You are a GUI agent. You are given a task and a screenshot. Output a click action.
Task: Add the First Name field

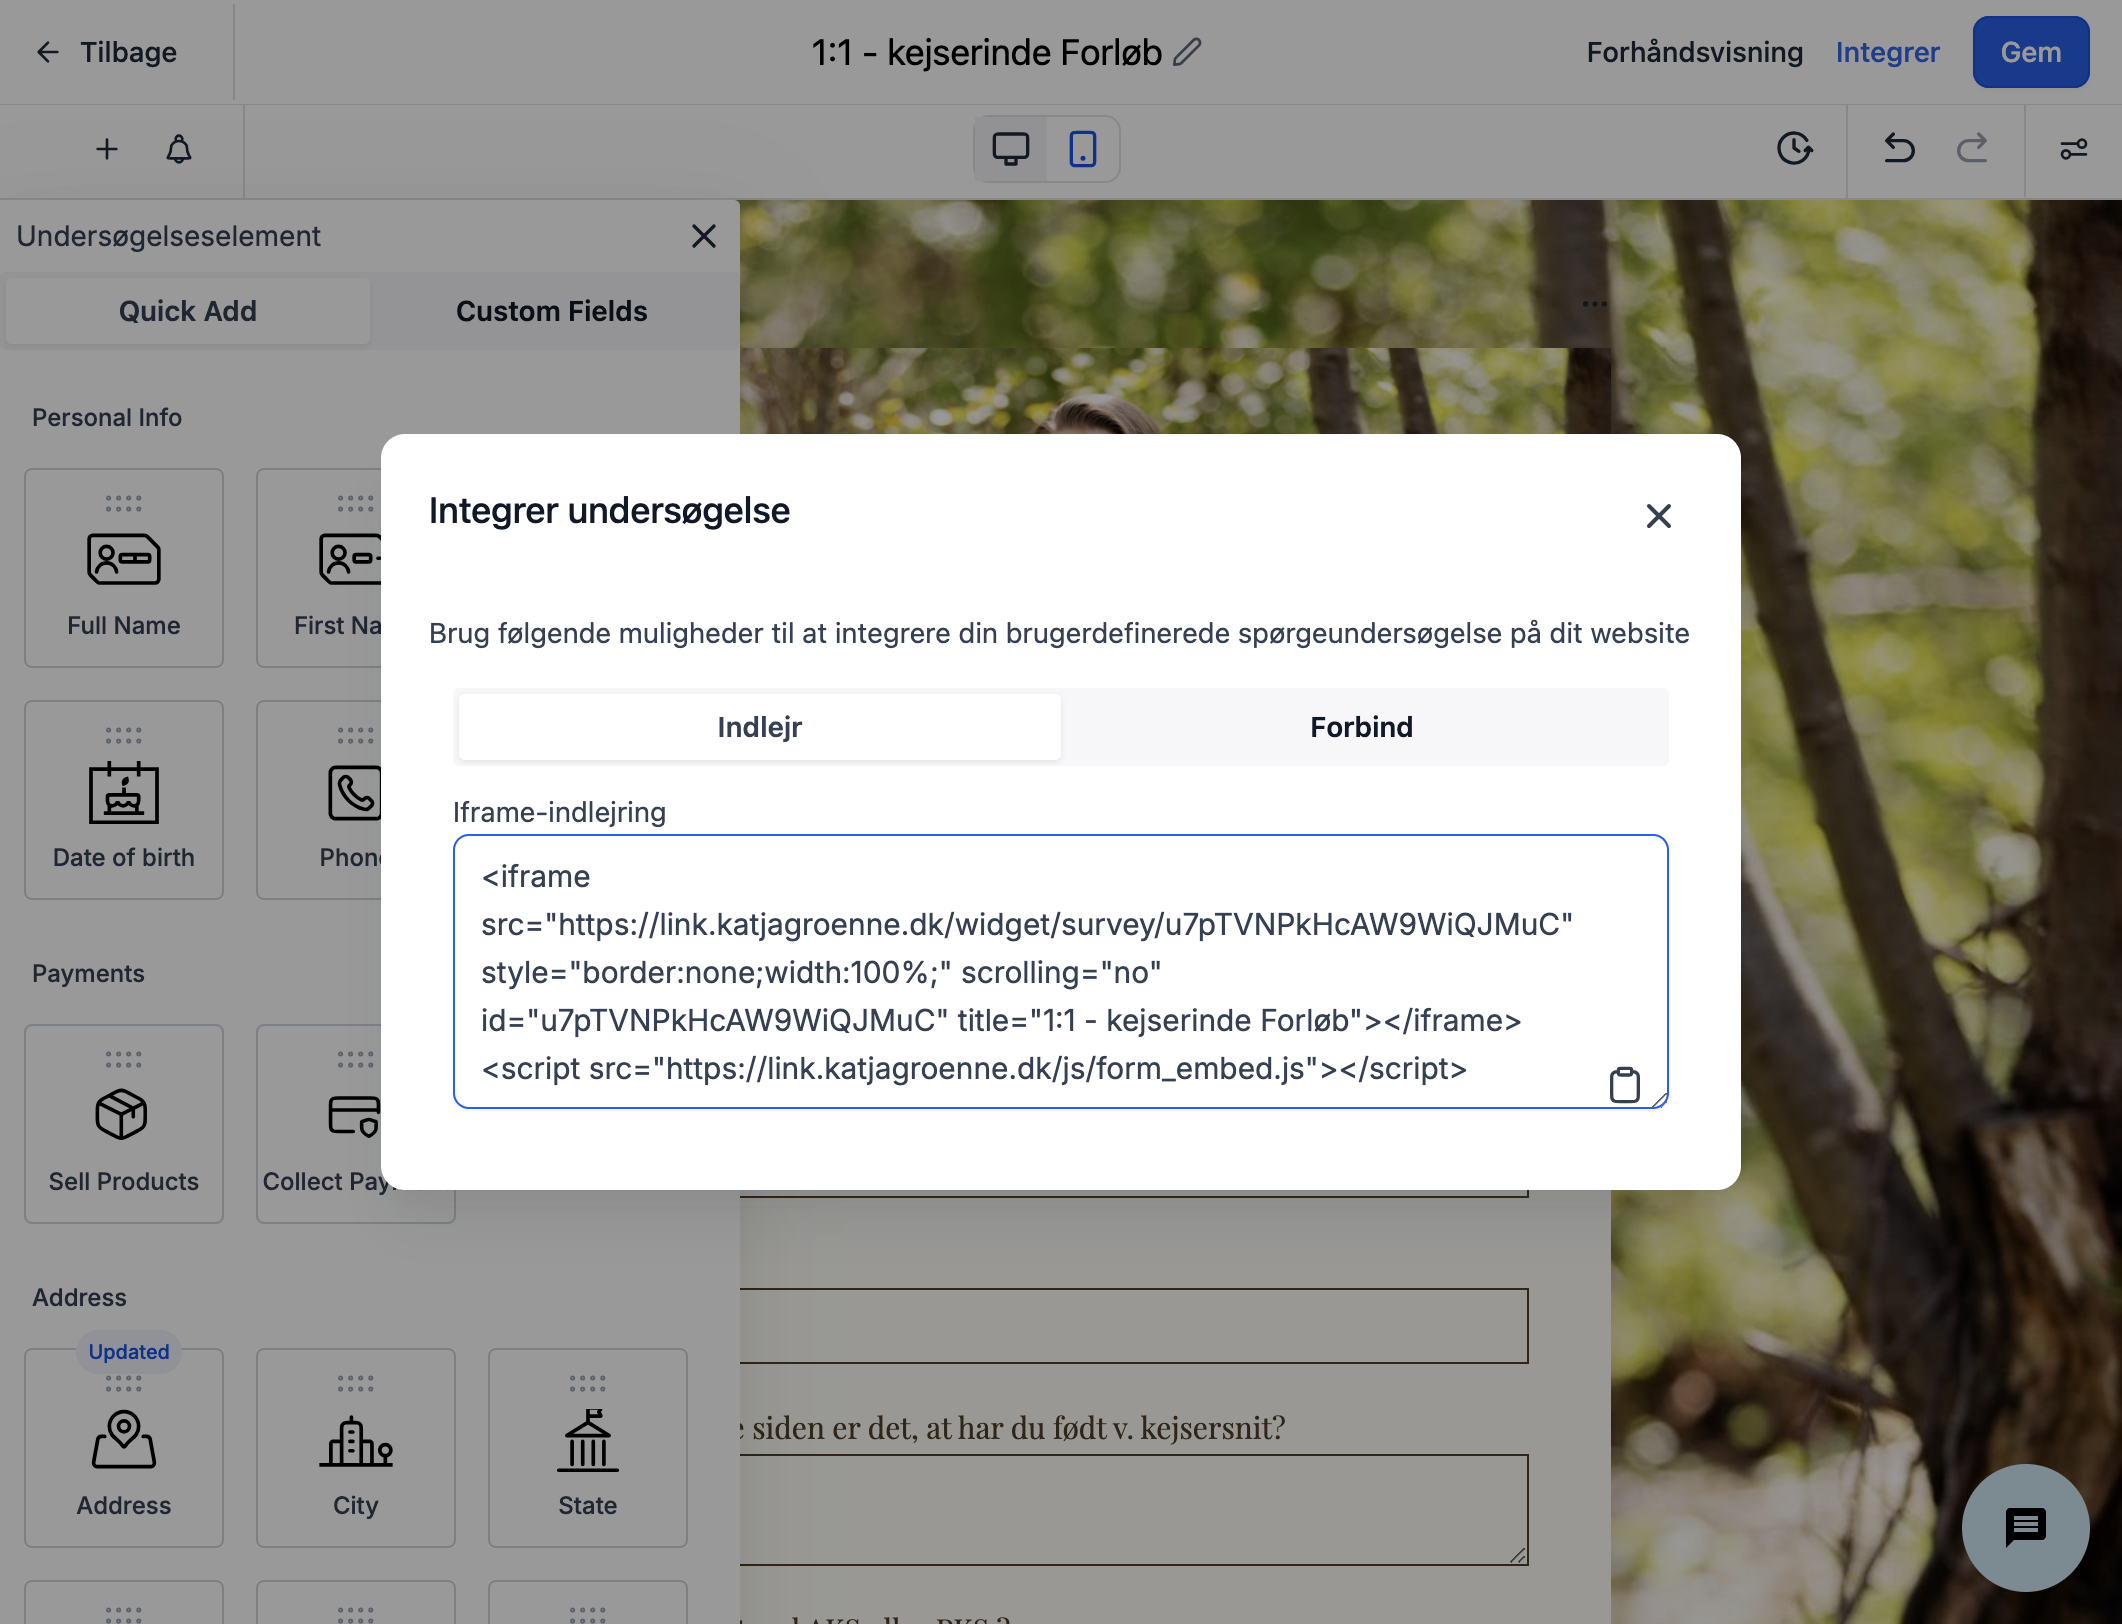pyautogui.click(x=319, y=568)
